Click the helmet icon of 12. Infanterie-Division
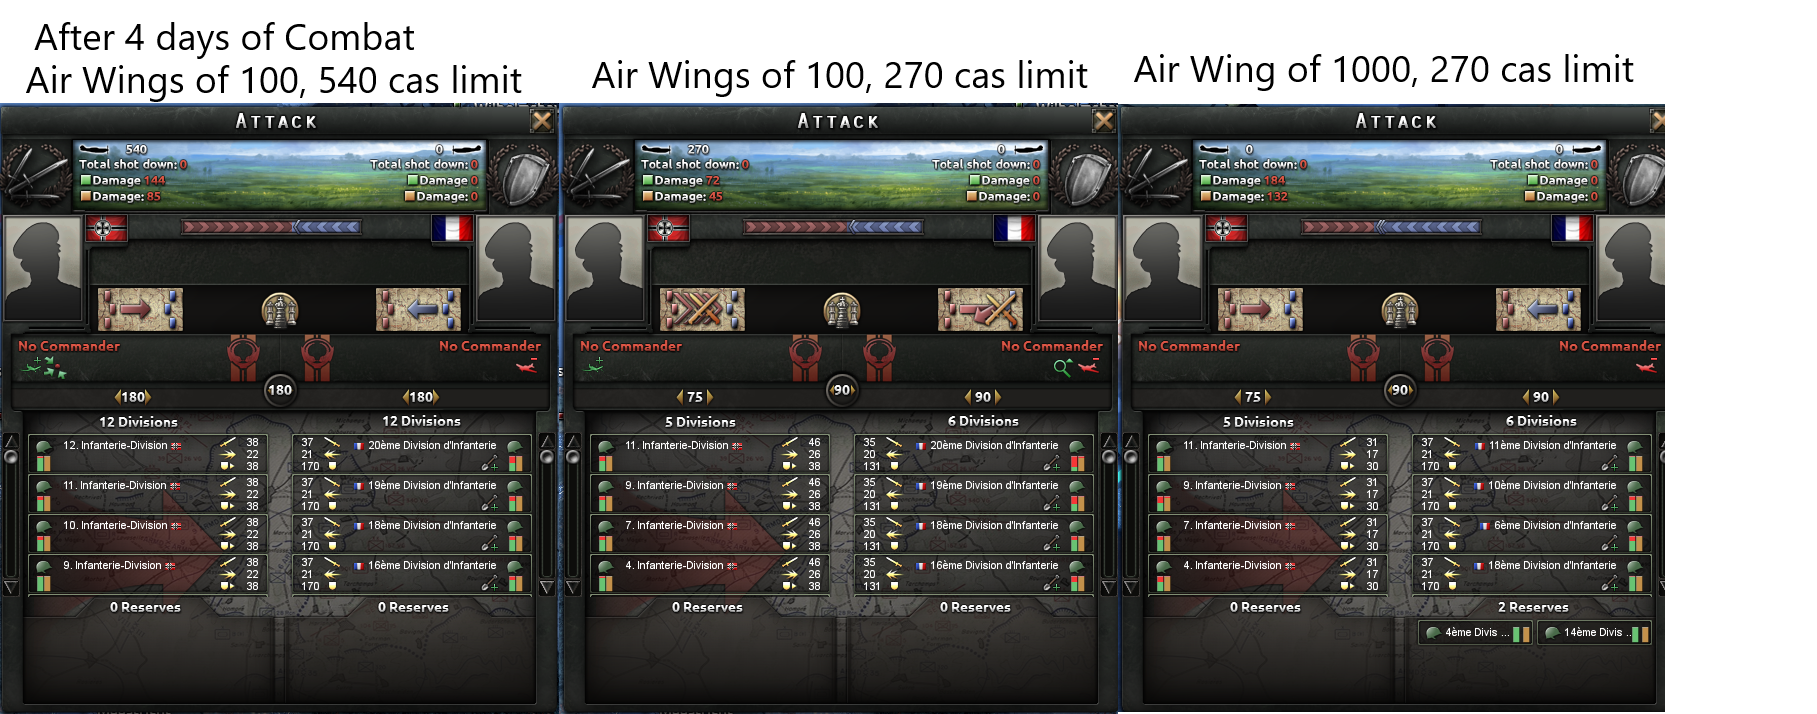Viewport: 1817px width, 714px height. 44,446
